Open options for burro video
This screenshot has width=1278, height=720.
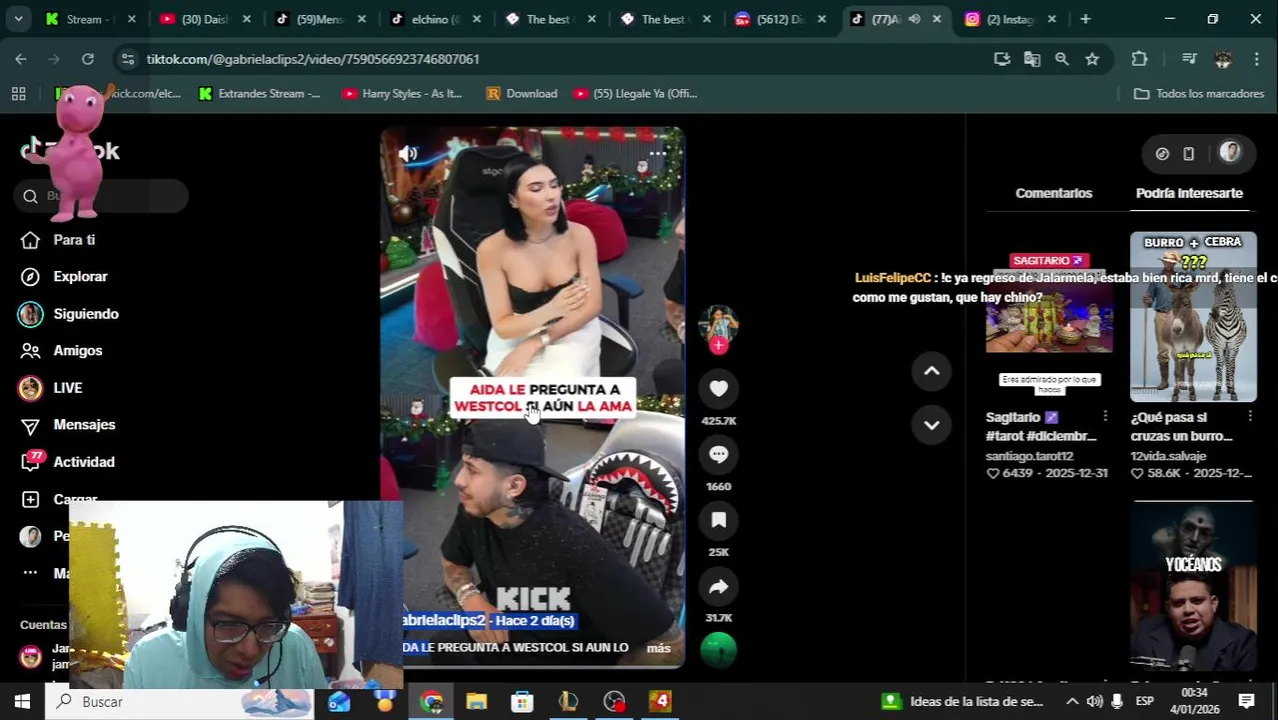click(x=1250, y=416)
